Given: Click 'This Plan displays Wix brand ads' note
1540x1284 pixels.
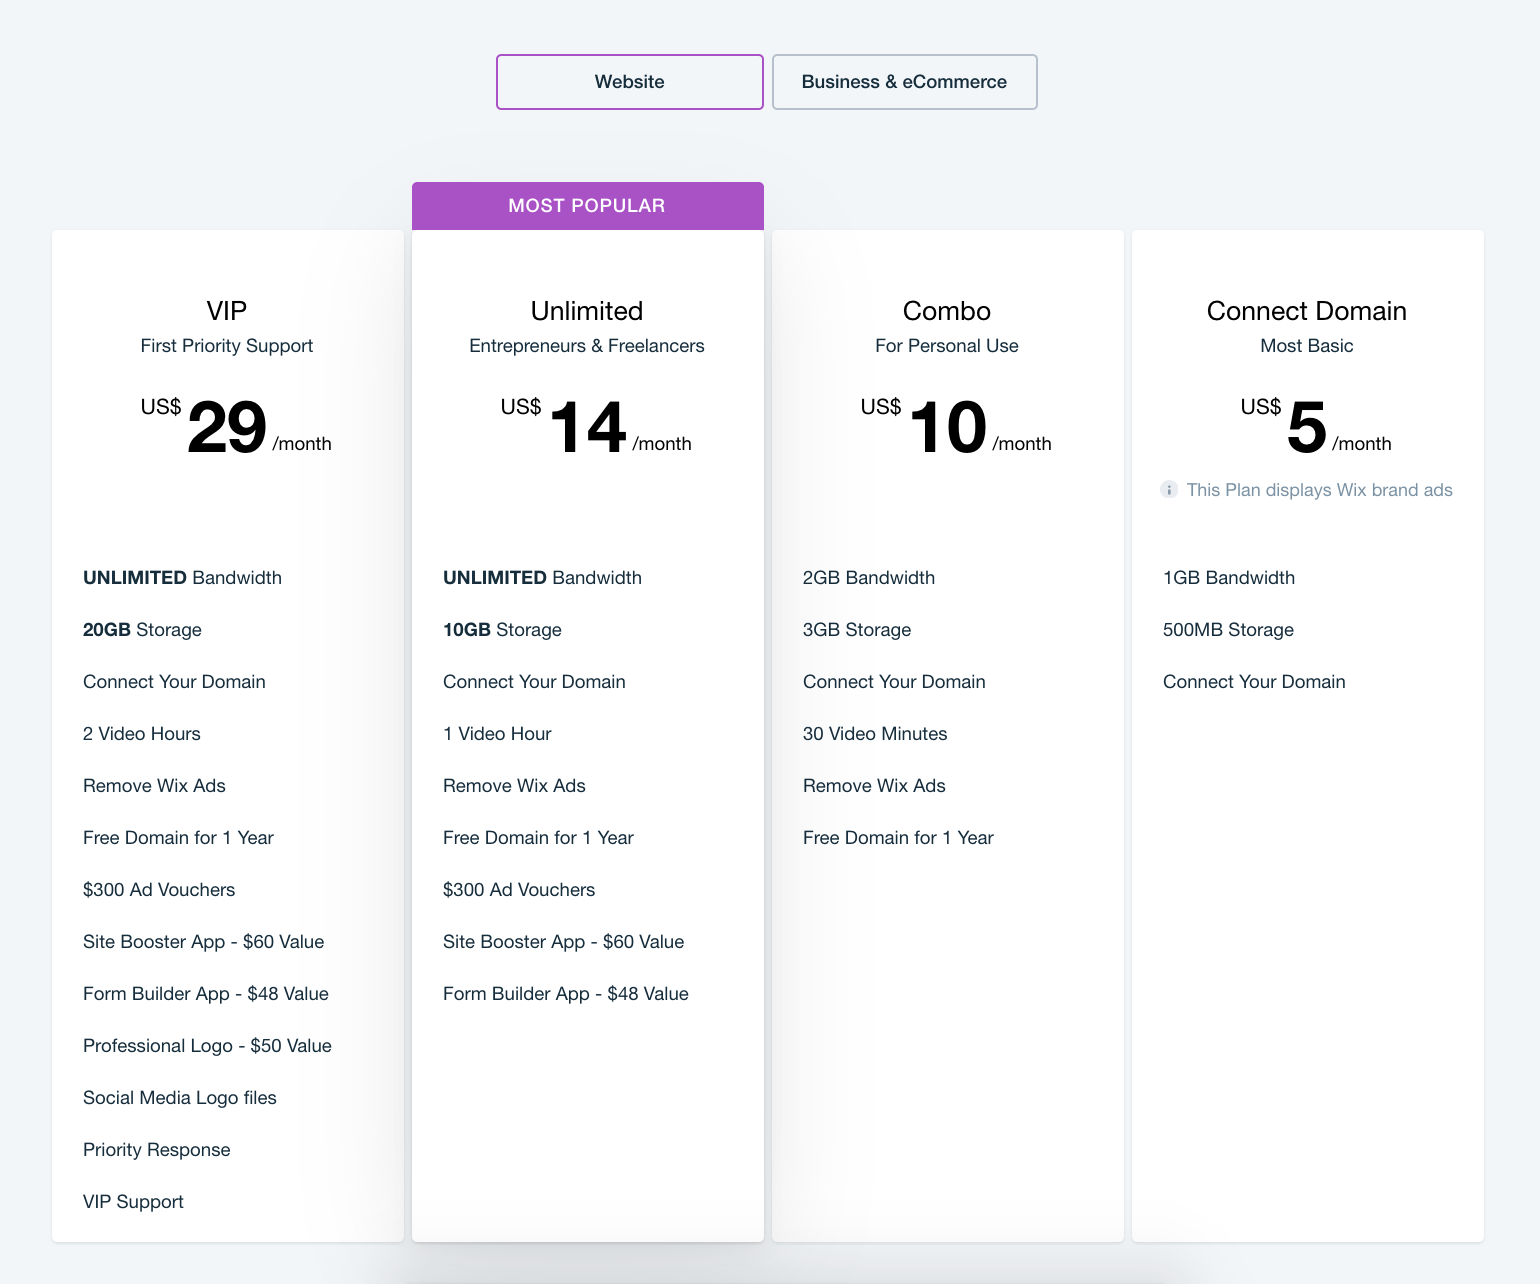Looking at the screenshot, I should pyautogui.click(x=1320, y=490).
